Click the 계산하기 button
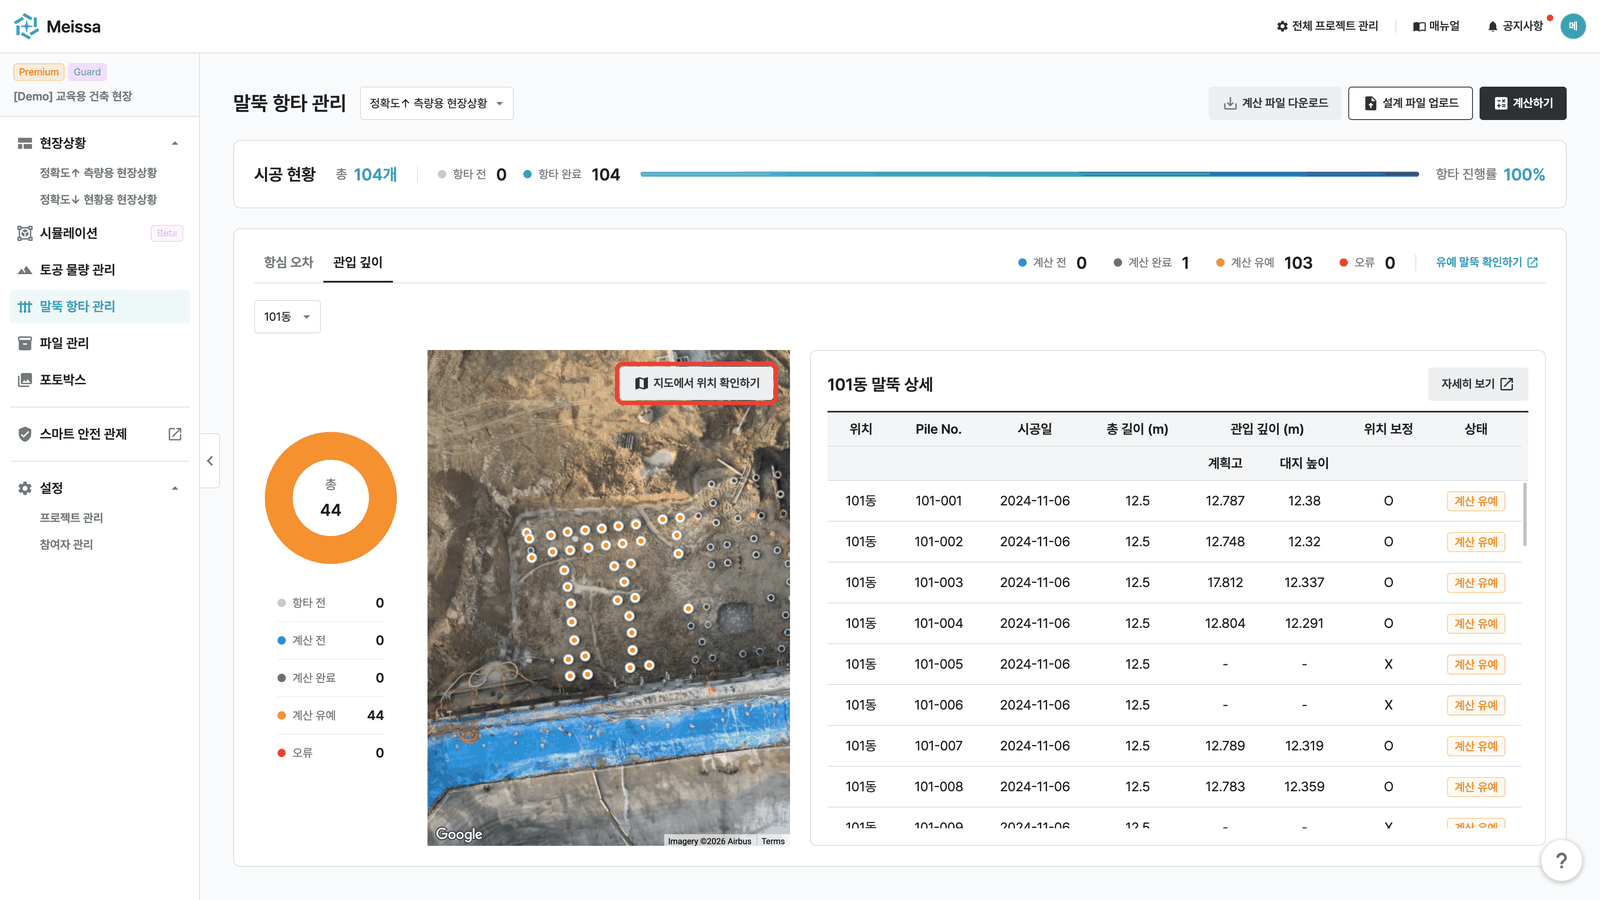 pos(1523,103)
